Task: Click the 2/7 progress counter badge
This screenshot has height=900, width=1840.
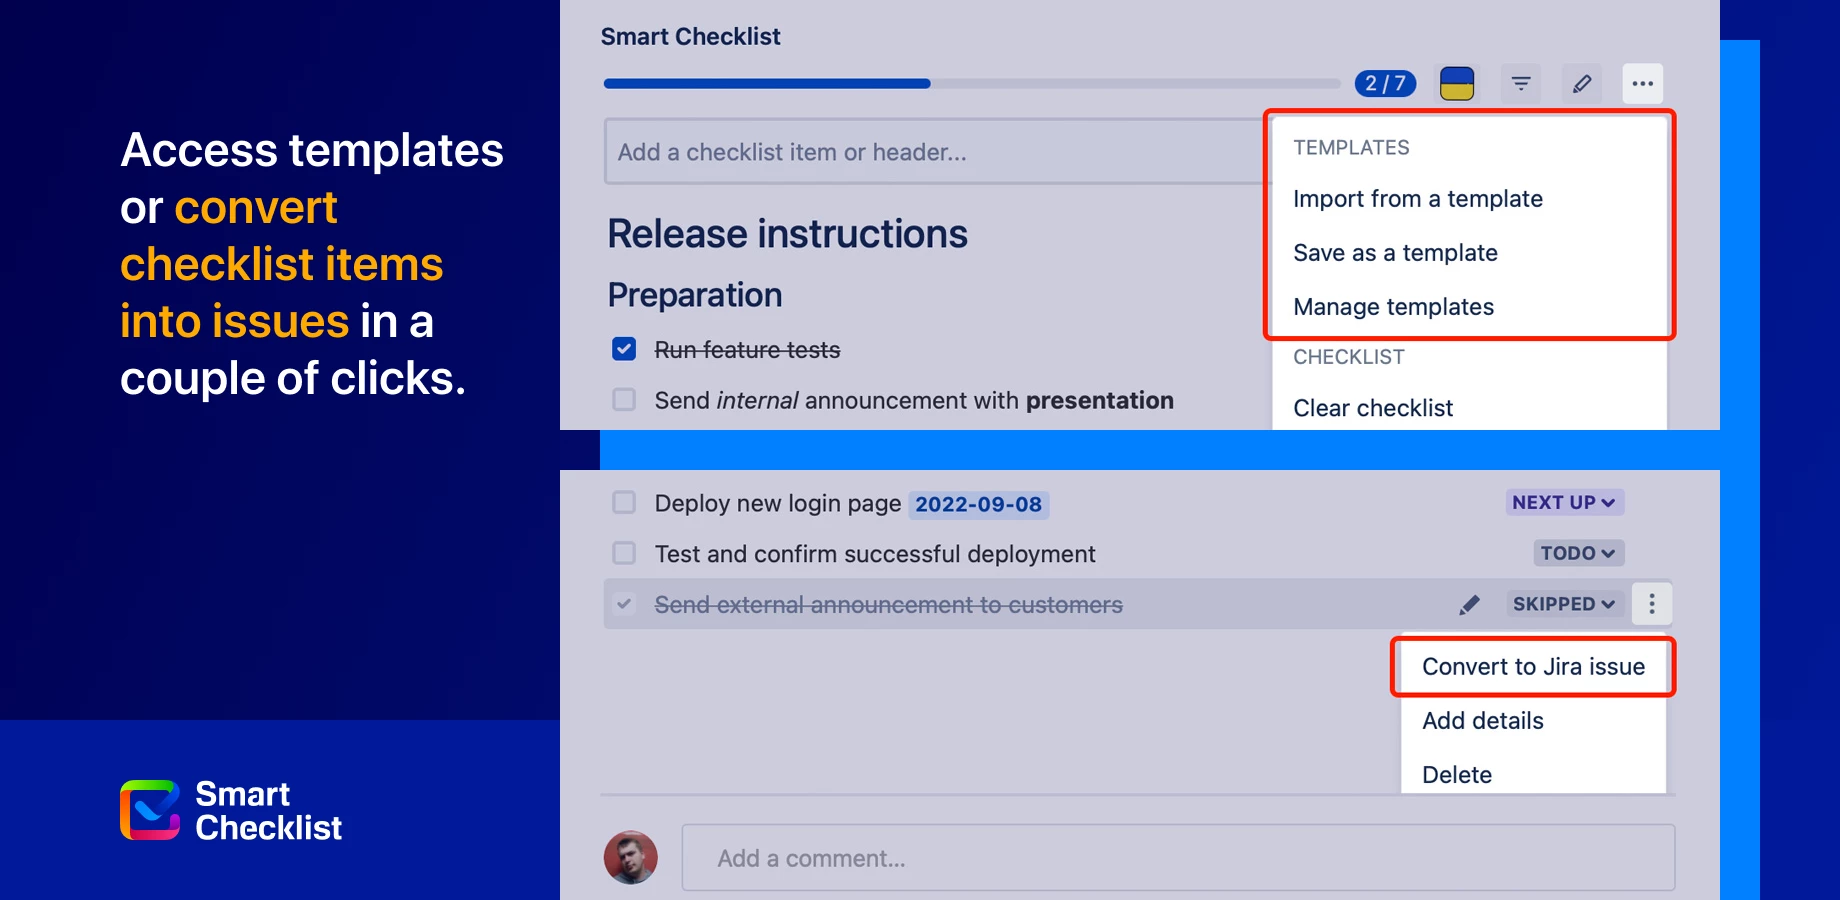Action: (1384, 83)
